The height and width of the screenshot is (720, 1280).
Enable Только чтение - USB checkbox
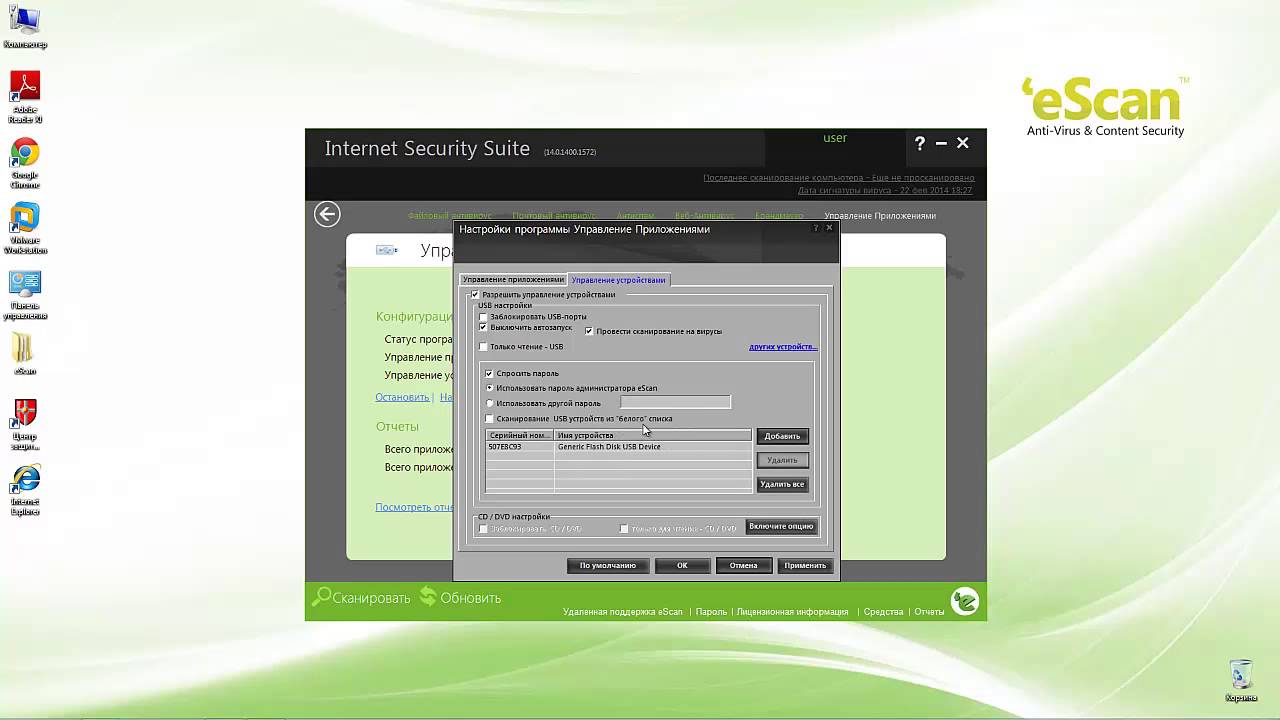click(x=483, y=347)
